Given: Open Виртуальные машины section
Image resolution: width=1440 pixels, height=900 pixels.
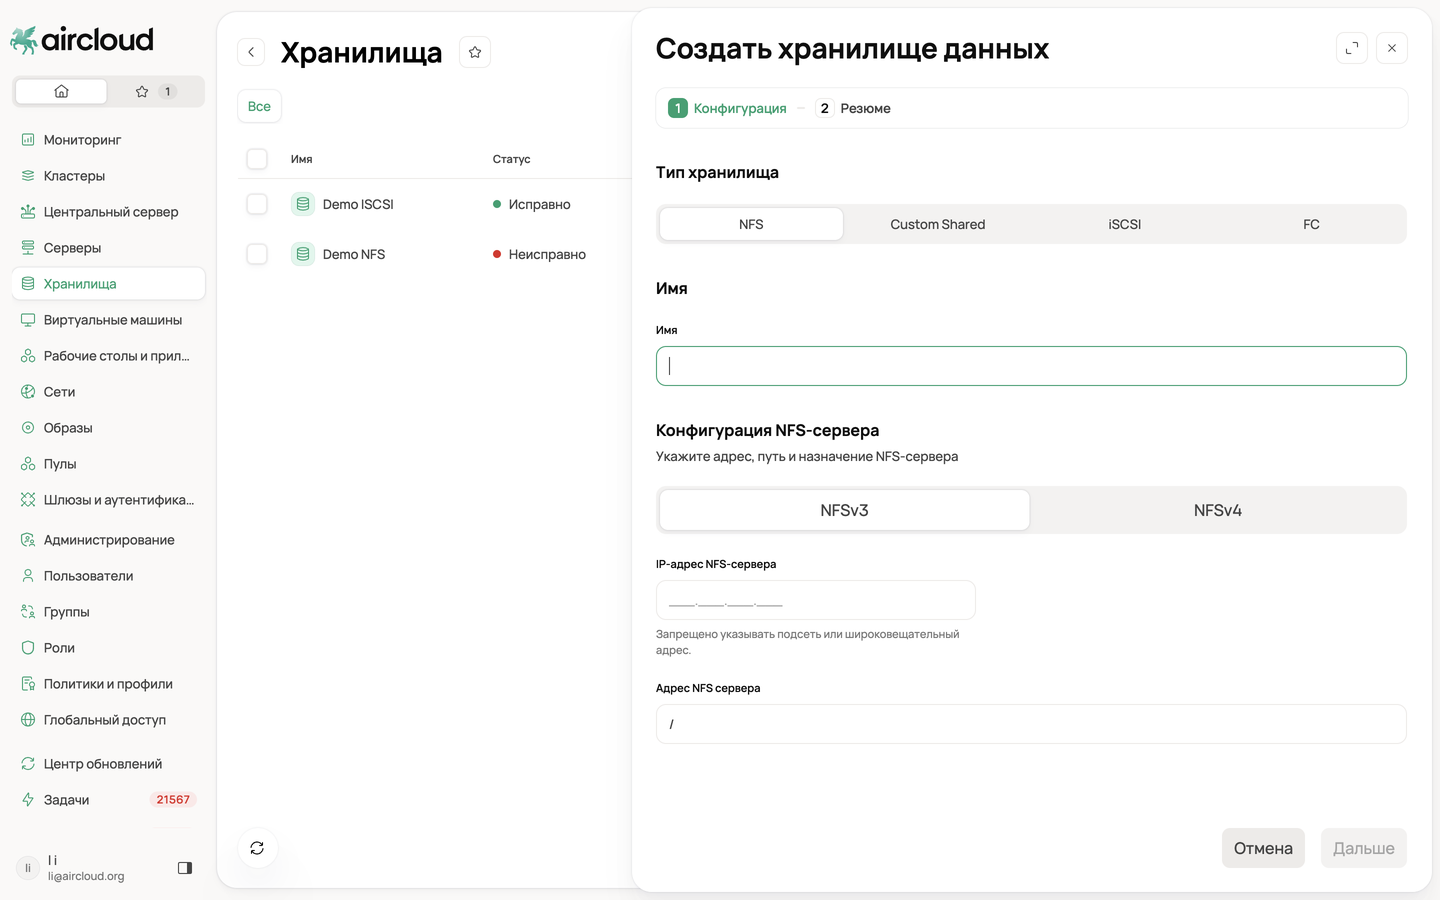Looking at the screenshot, I should (x=108, y=320).
